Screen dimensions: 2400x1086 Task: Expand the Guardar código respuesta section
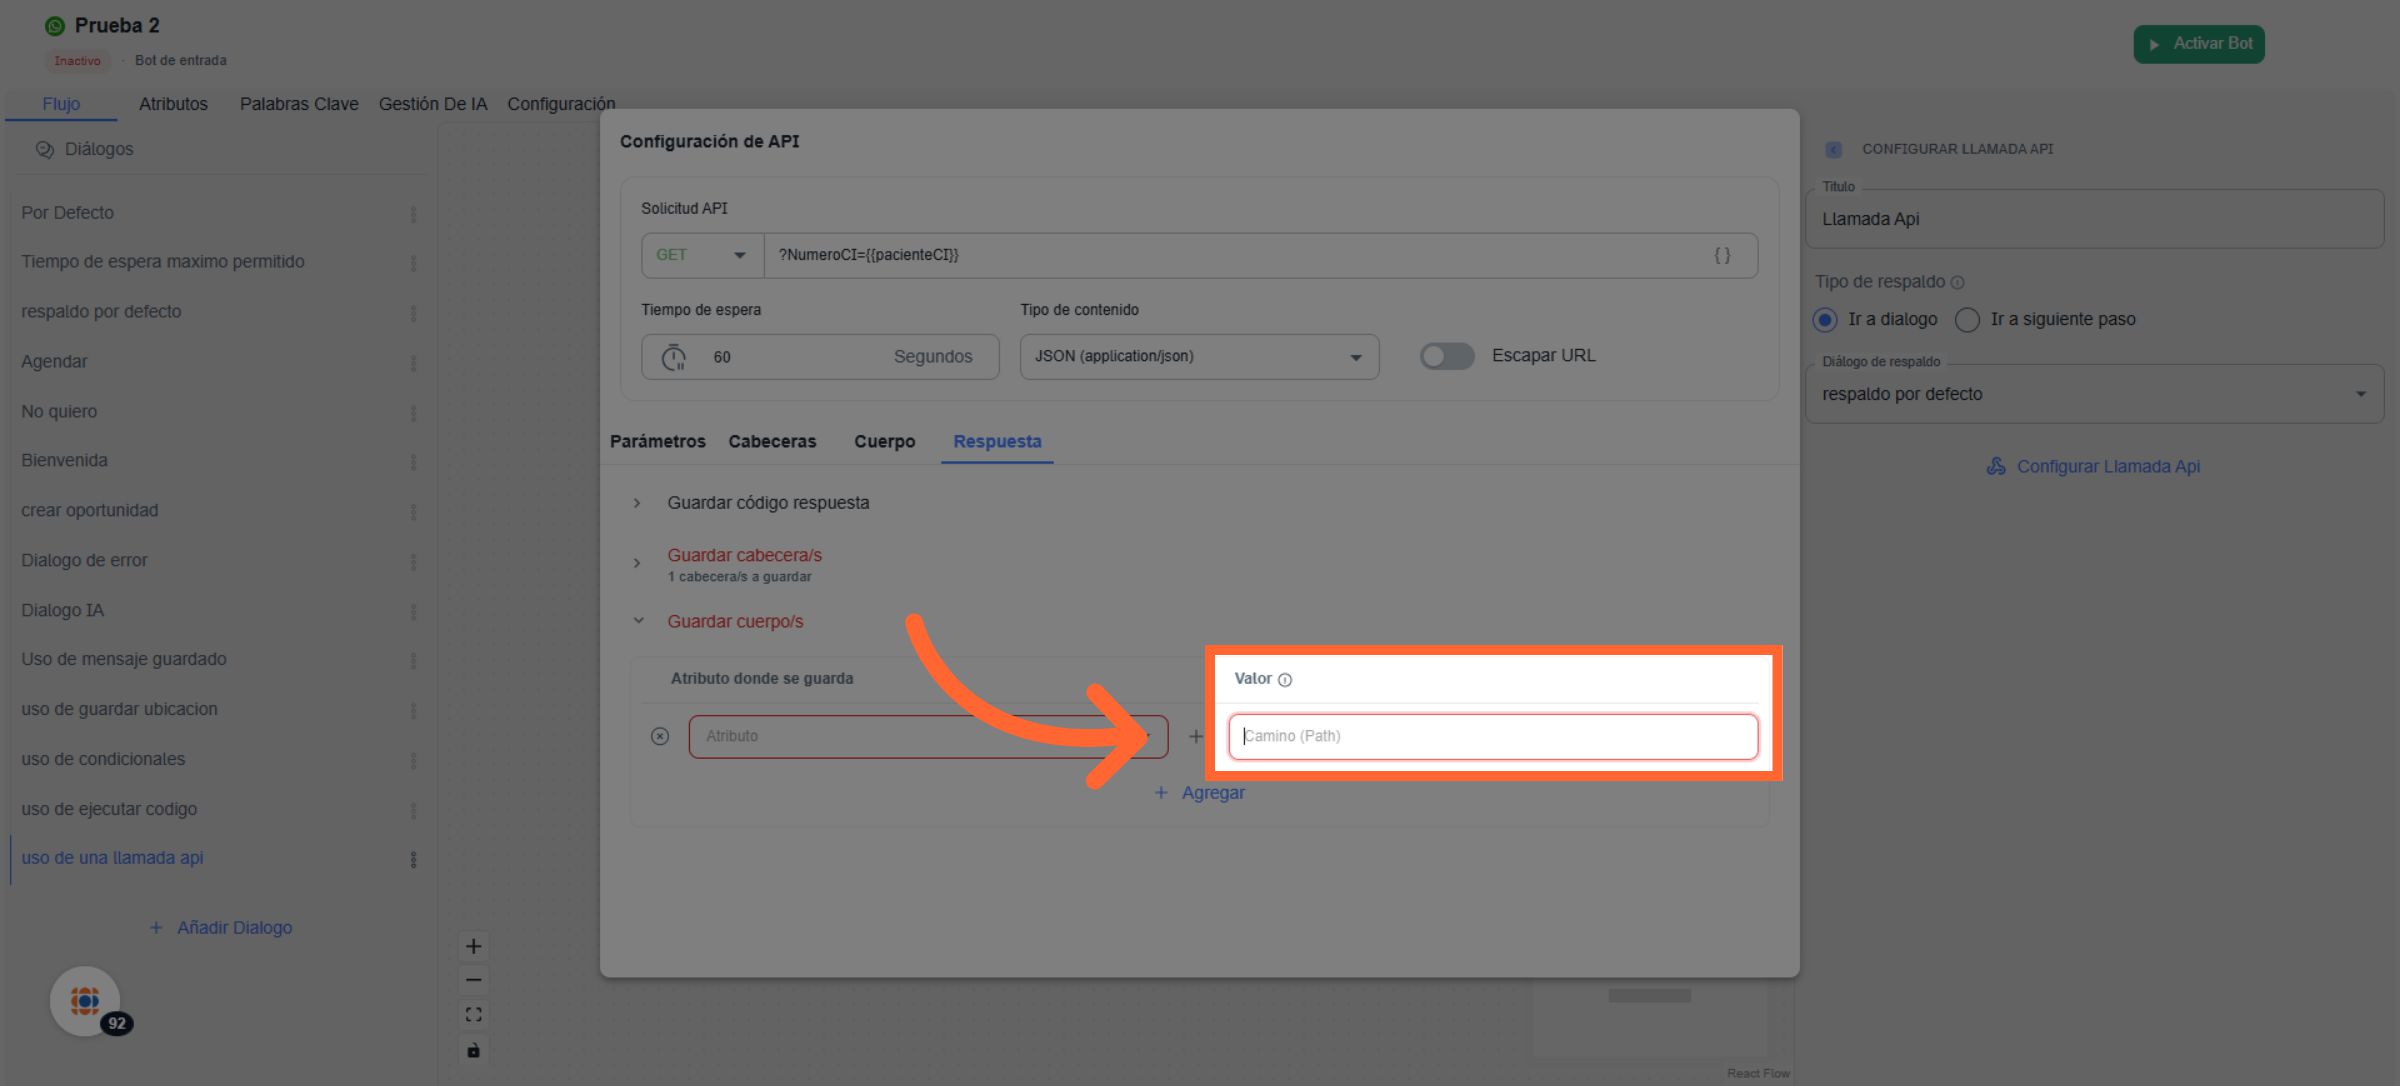coord(767,503)
